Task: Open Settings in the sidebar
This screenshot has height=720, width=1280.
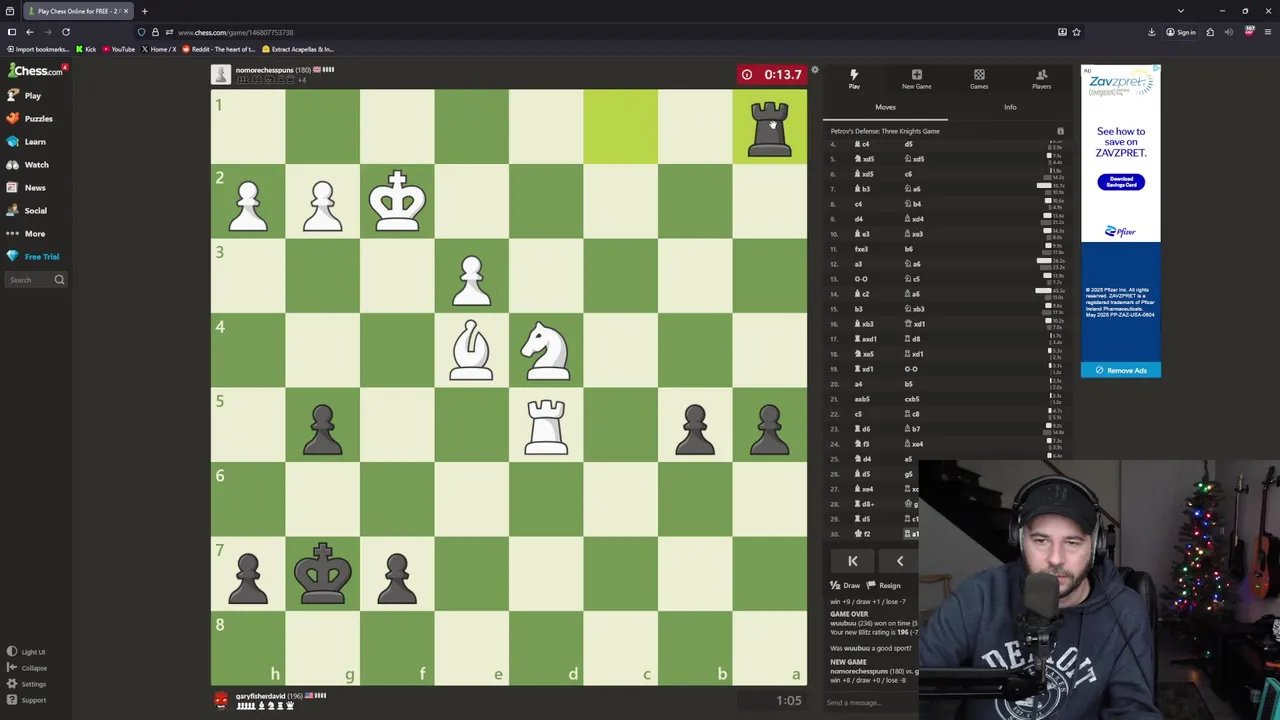Action: point(27,684)
